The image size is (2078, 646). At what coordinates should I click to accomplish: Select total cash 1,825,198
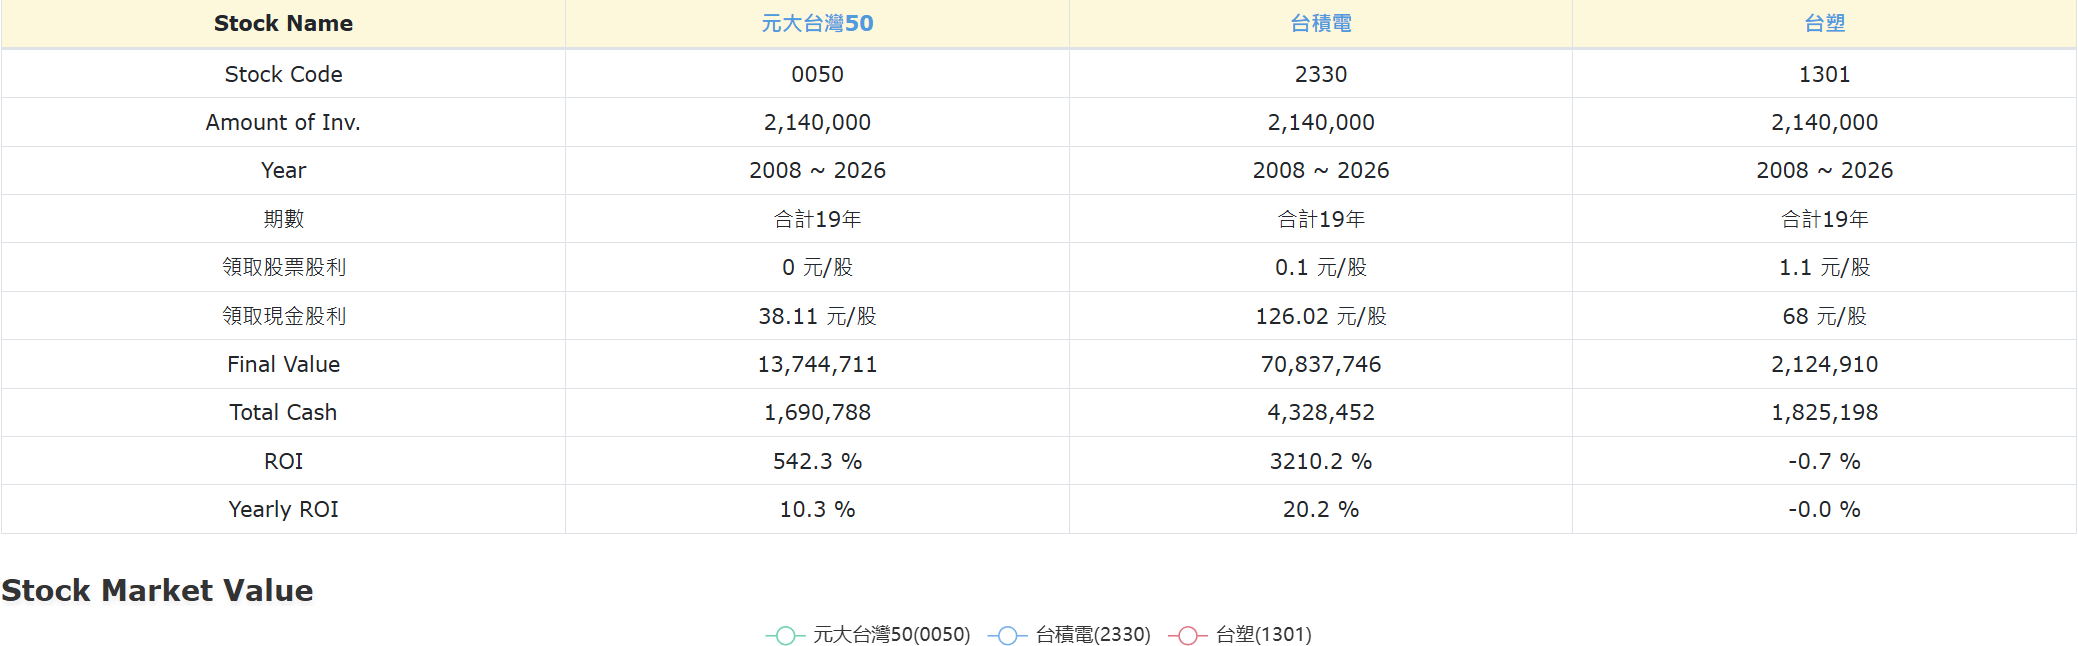[x=1824, y=412]
